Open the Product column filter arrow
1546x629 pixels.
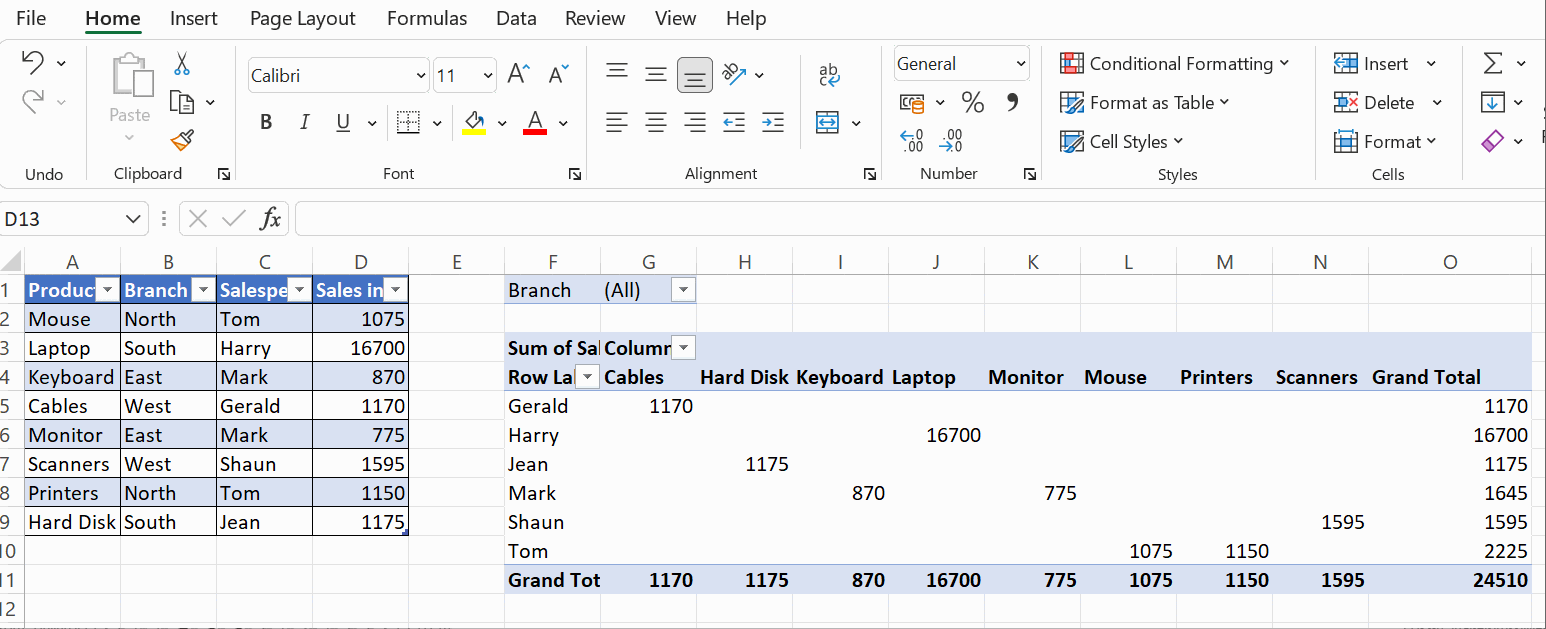click(107, 289)
